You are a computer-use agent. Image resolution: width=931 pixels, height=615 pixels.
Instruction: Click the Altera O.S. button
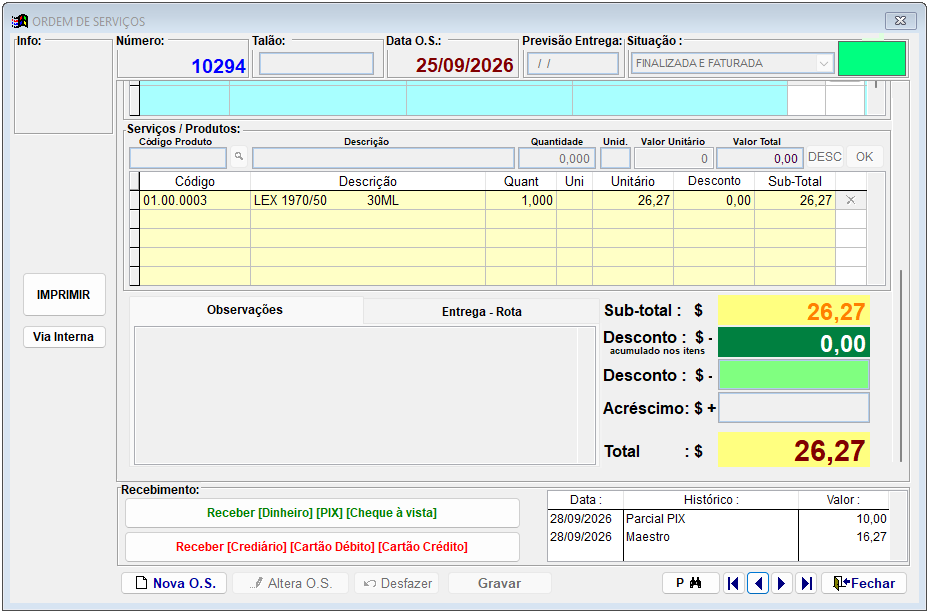(x=291, y=584)
